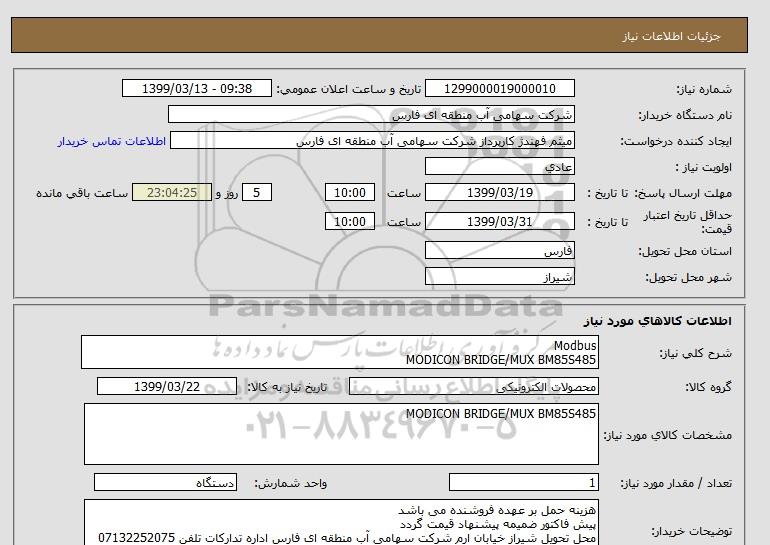The height and width of the screenshot is (545, 770).
Task: Click the label گروه کالا
Action: click(709, 387)
